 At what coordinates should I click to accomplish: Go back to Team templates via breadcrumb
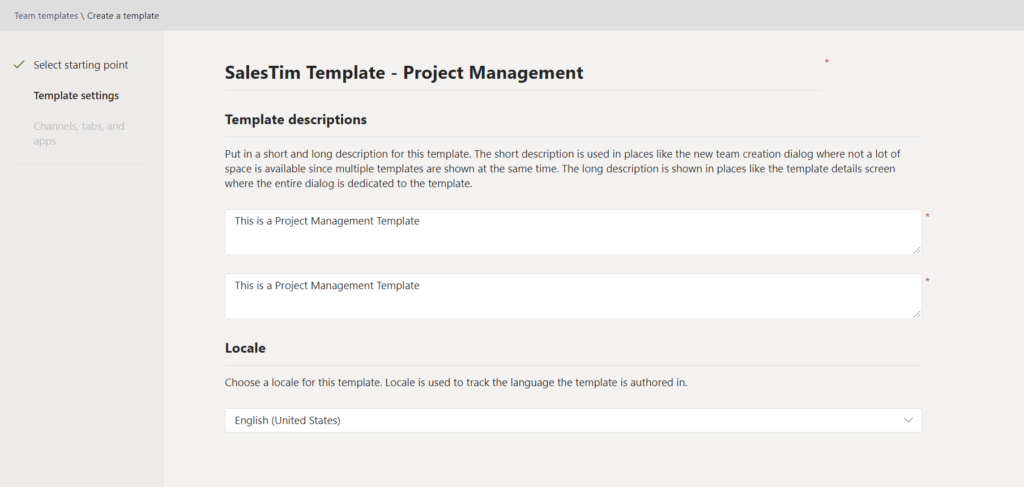(46, 16)
